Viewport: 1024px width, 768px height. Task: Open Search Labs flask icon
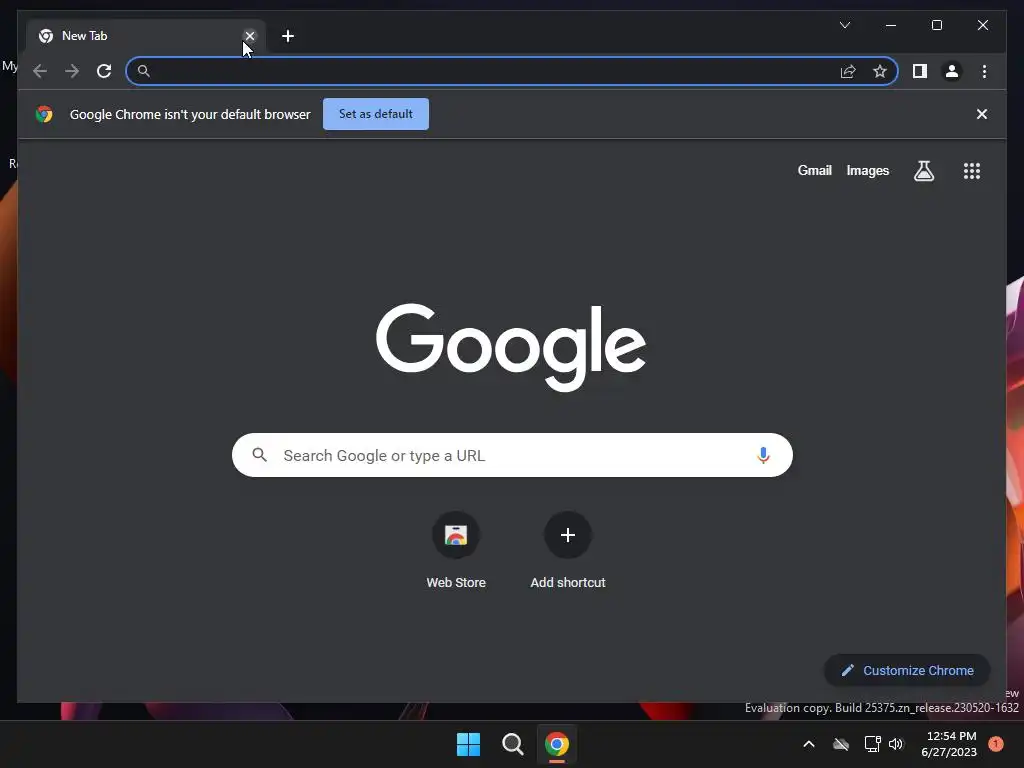923,171
